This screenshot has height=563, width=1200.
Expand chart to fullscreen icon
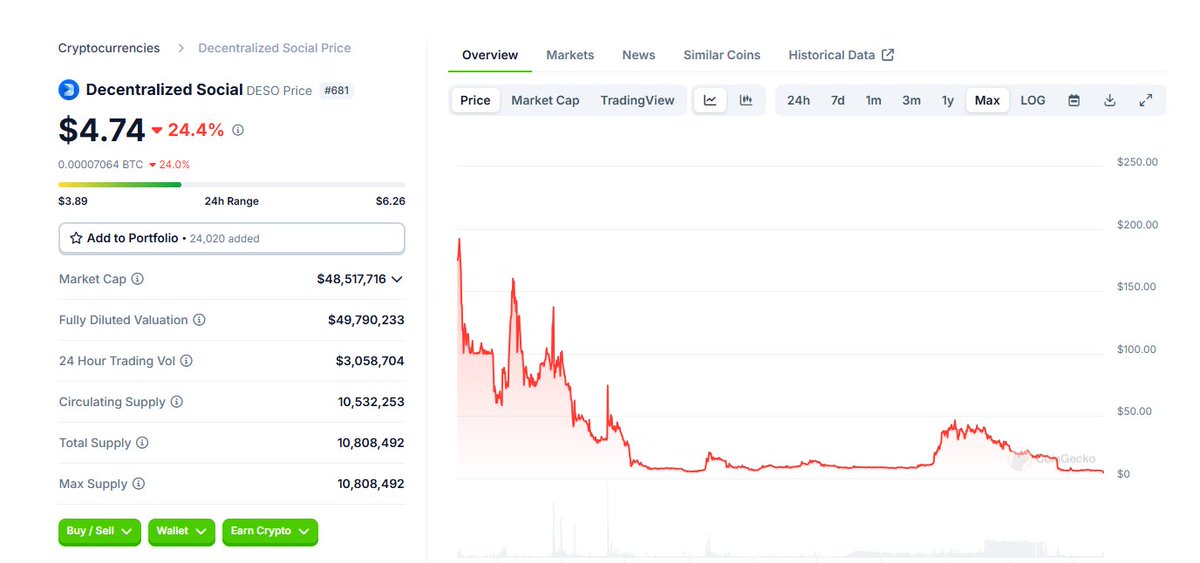[1146, 100]
